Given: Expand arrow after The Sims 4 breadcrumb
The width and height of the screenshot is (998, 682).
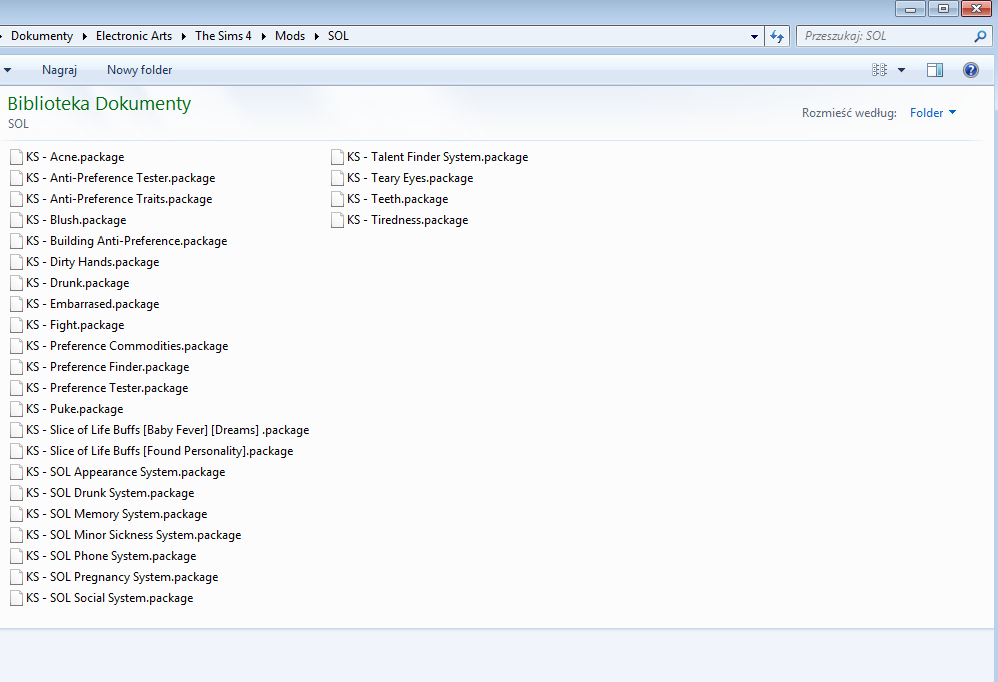Looking at the screenshot, I should [263, 36].
